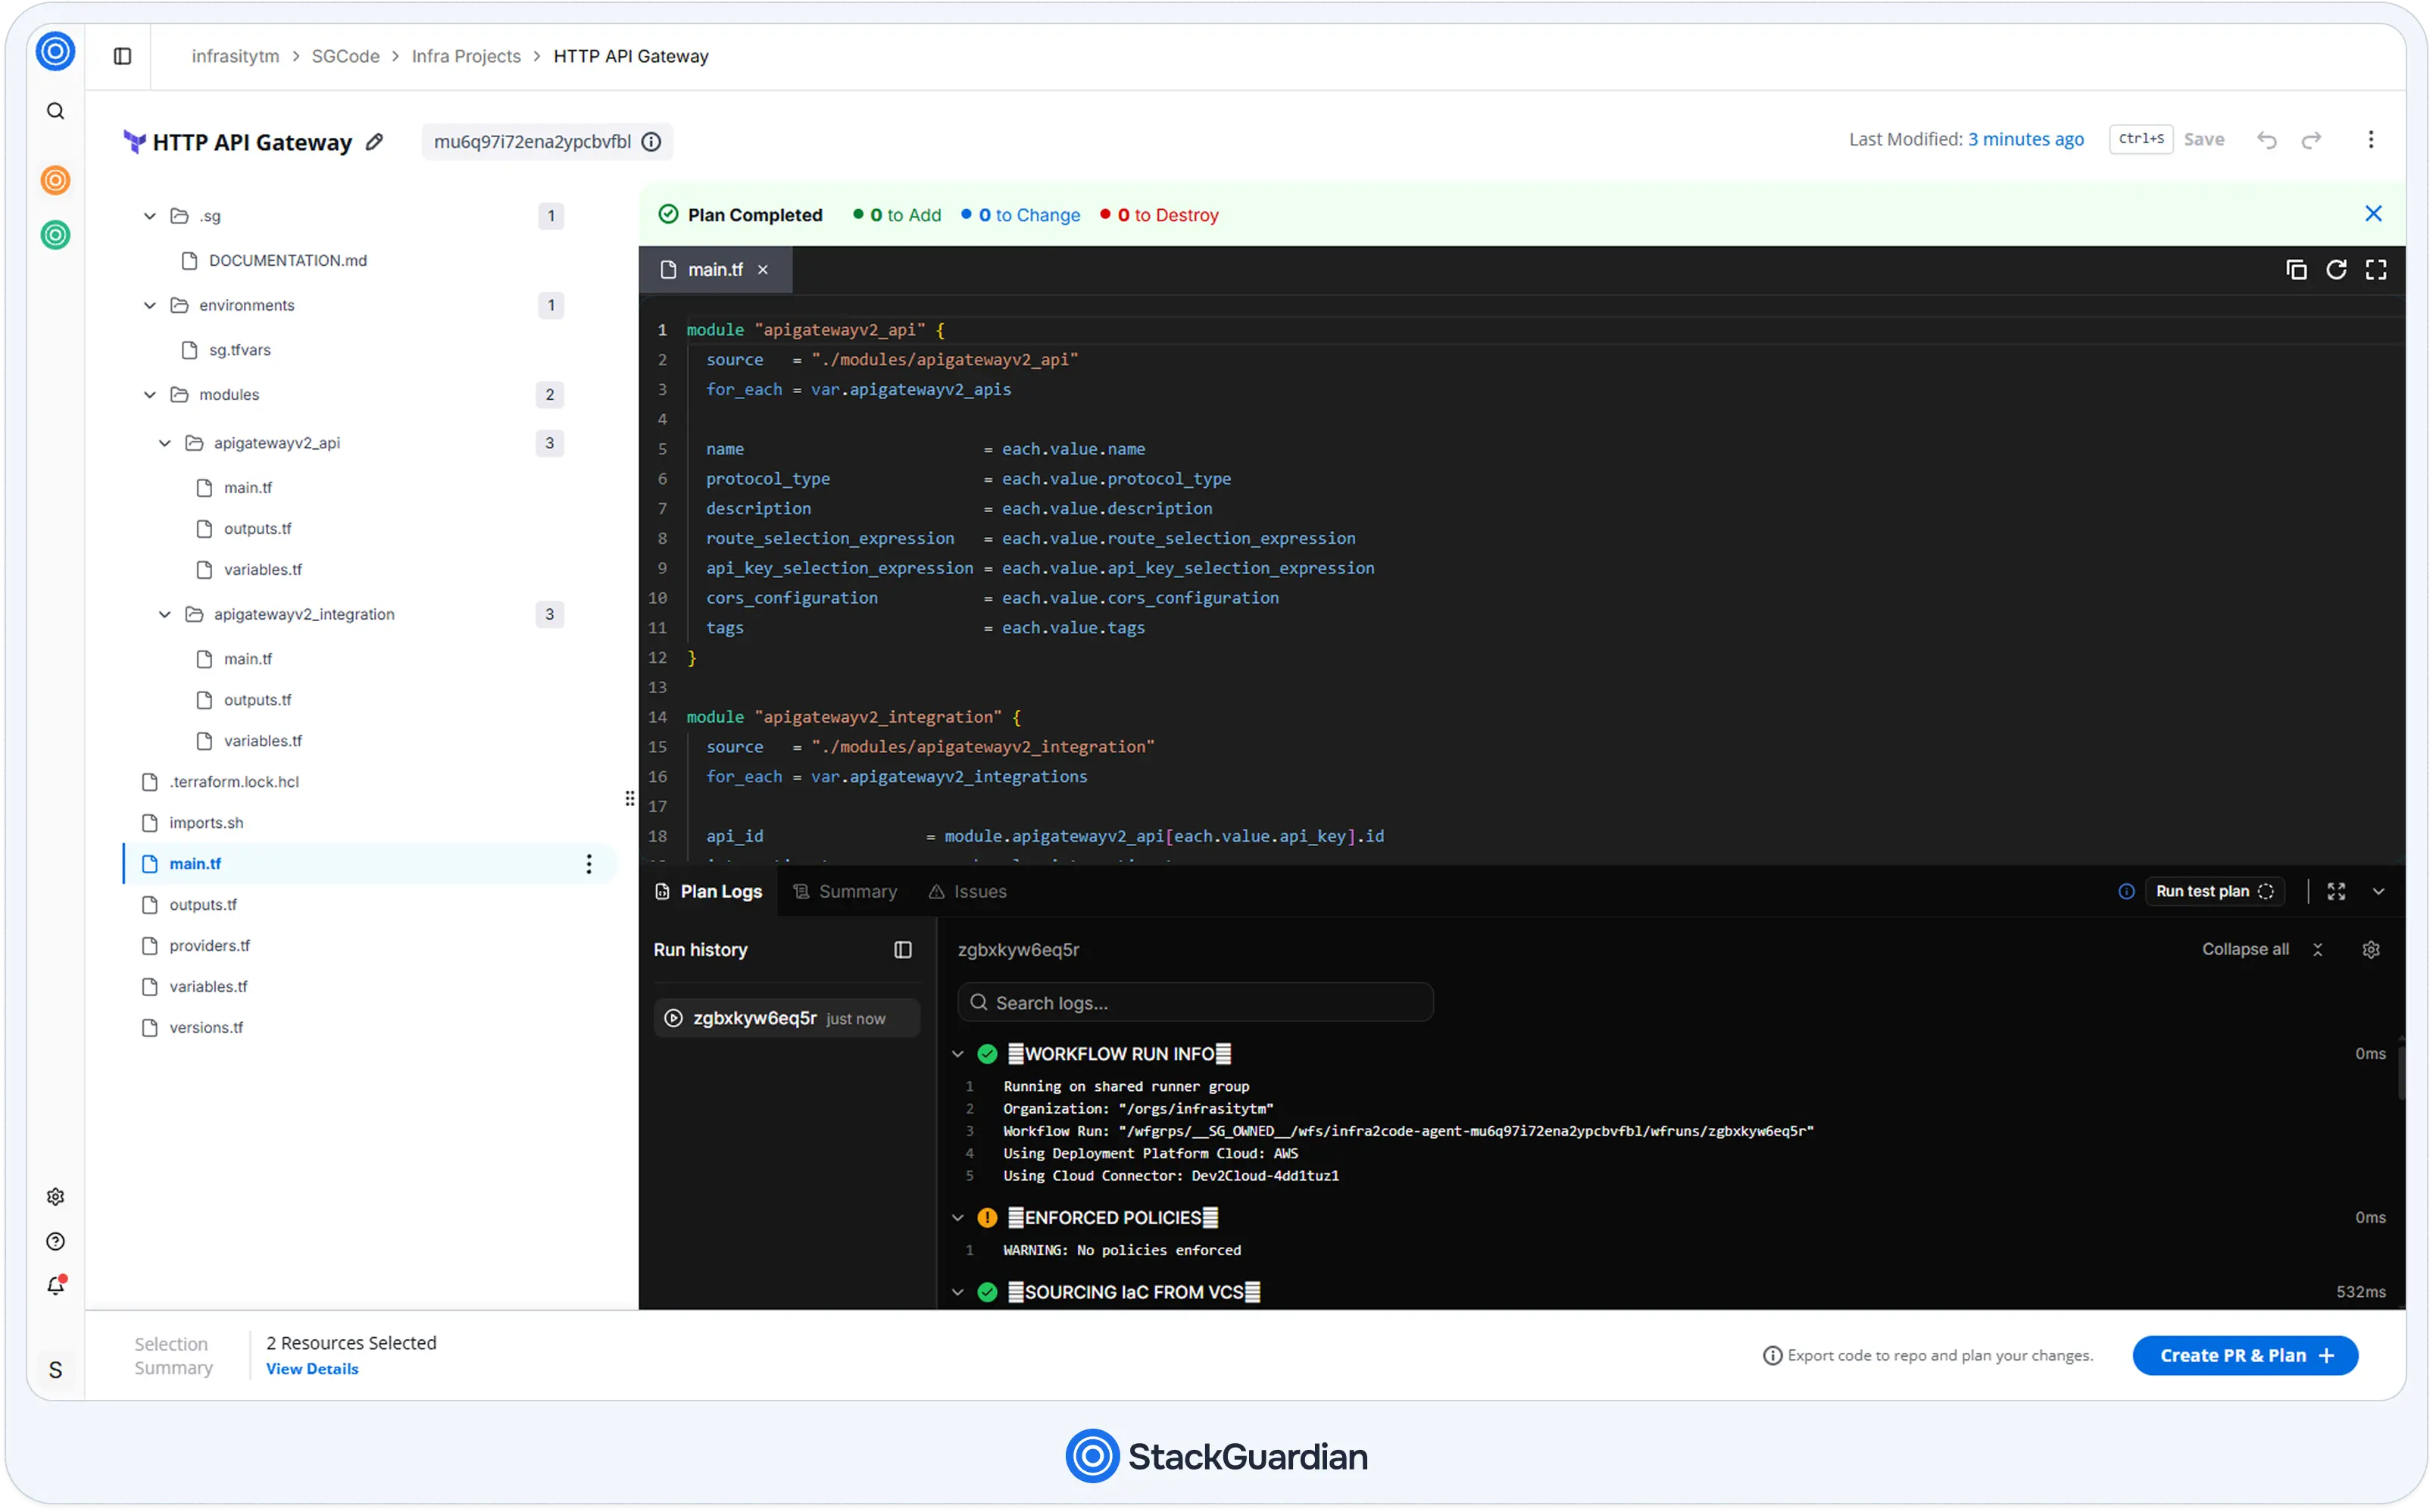Click the copy icon in editor toolbar

[2297, 270]
